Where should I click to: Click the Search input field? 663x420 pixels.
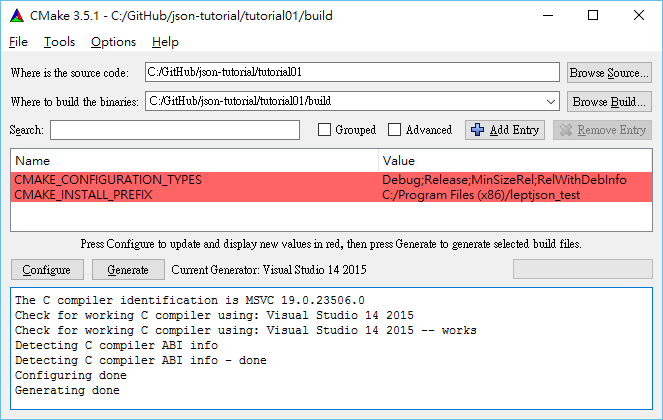coord(175,130)
